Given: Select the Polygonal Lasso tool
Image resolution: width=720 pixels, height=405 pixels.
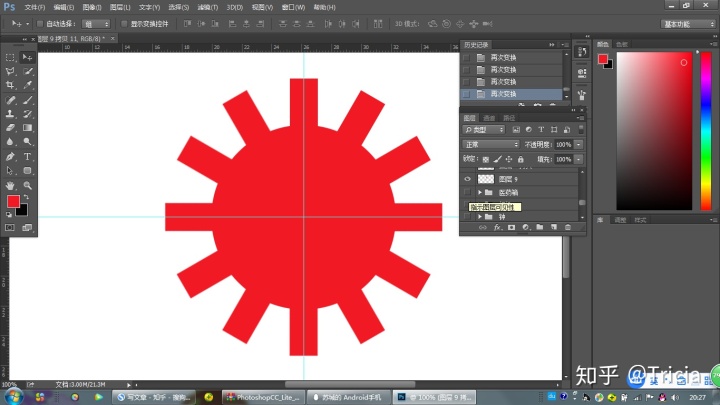Looking at the screenshot, I should pos(10,71).
